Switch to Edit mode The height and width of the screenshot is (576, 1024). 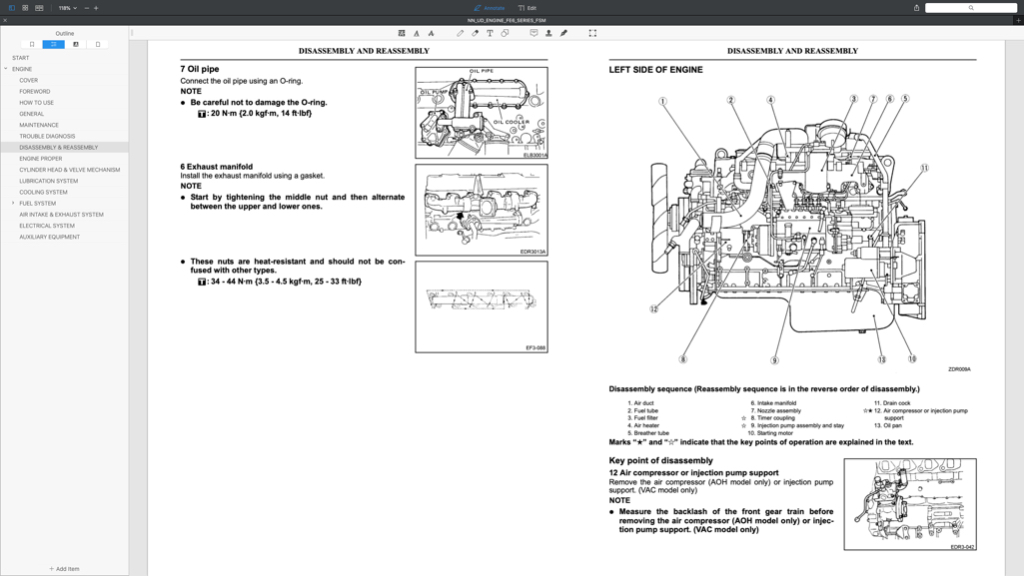pyautogui.click(x=527, y=8)
